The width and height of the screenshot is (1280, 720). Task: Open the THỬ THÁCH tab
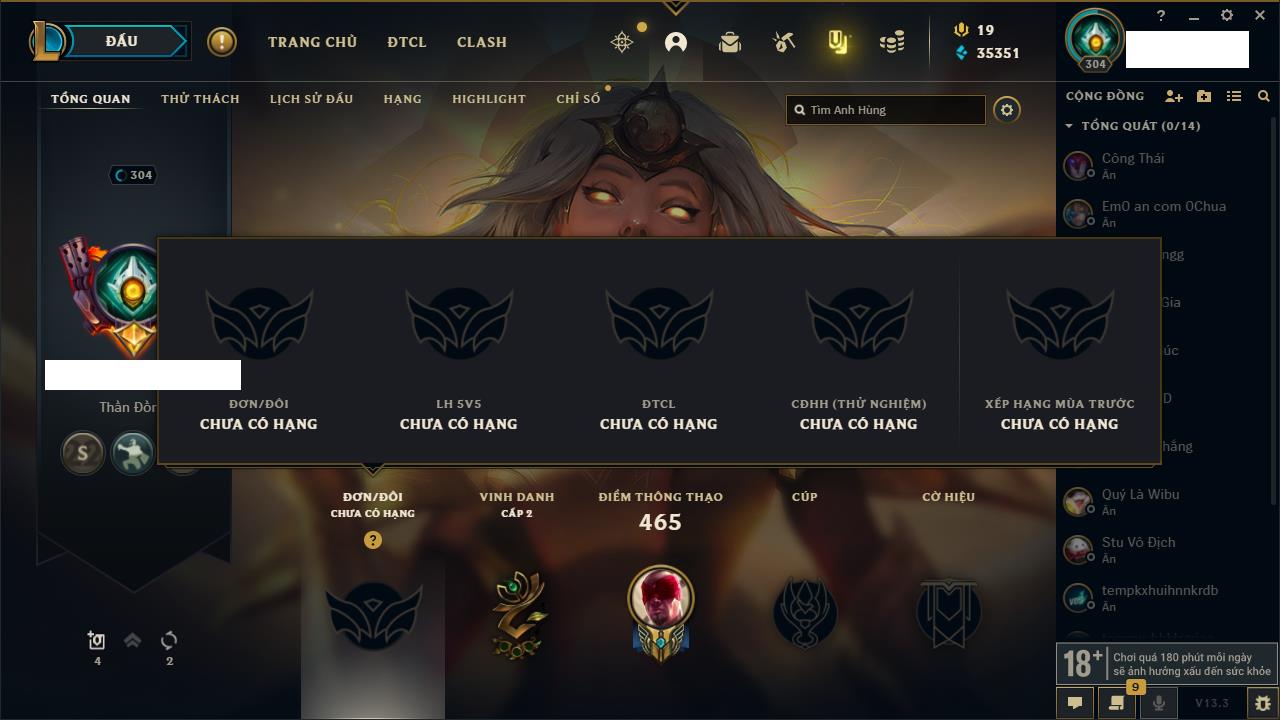(x=200, y=99)
